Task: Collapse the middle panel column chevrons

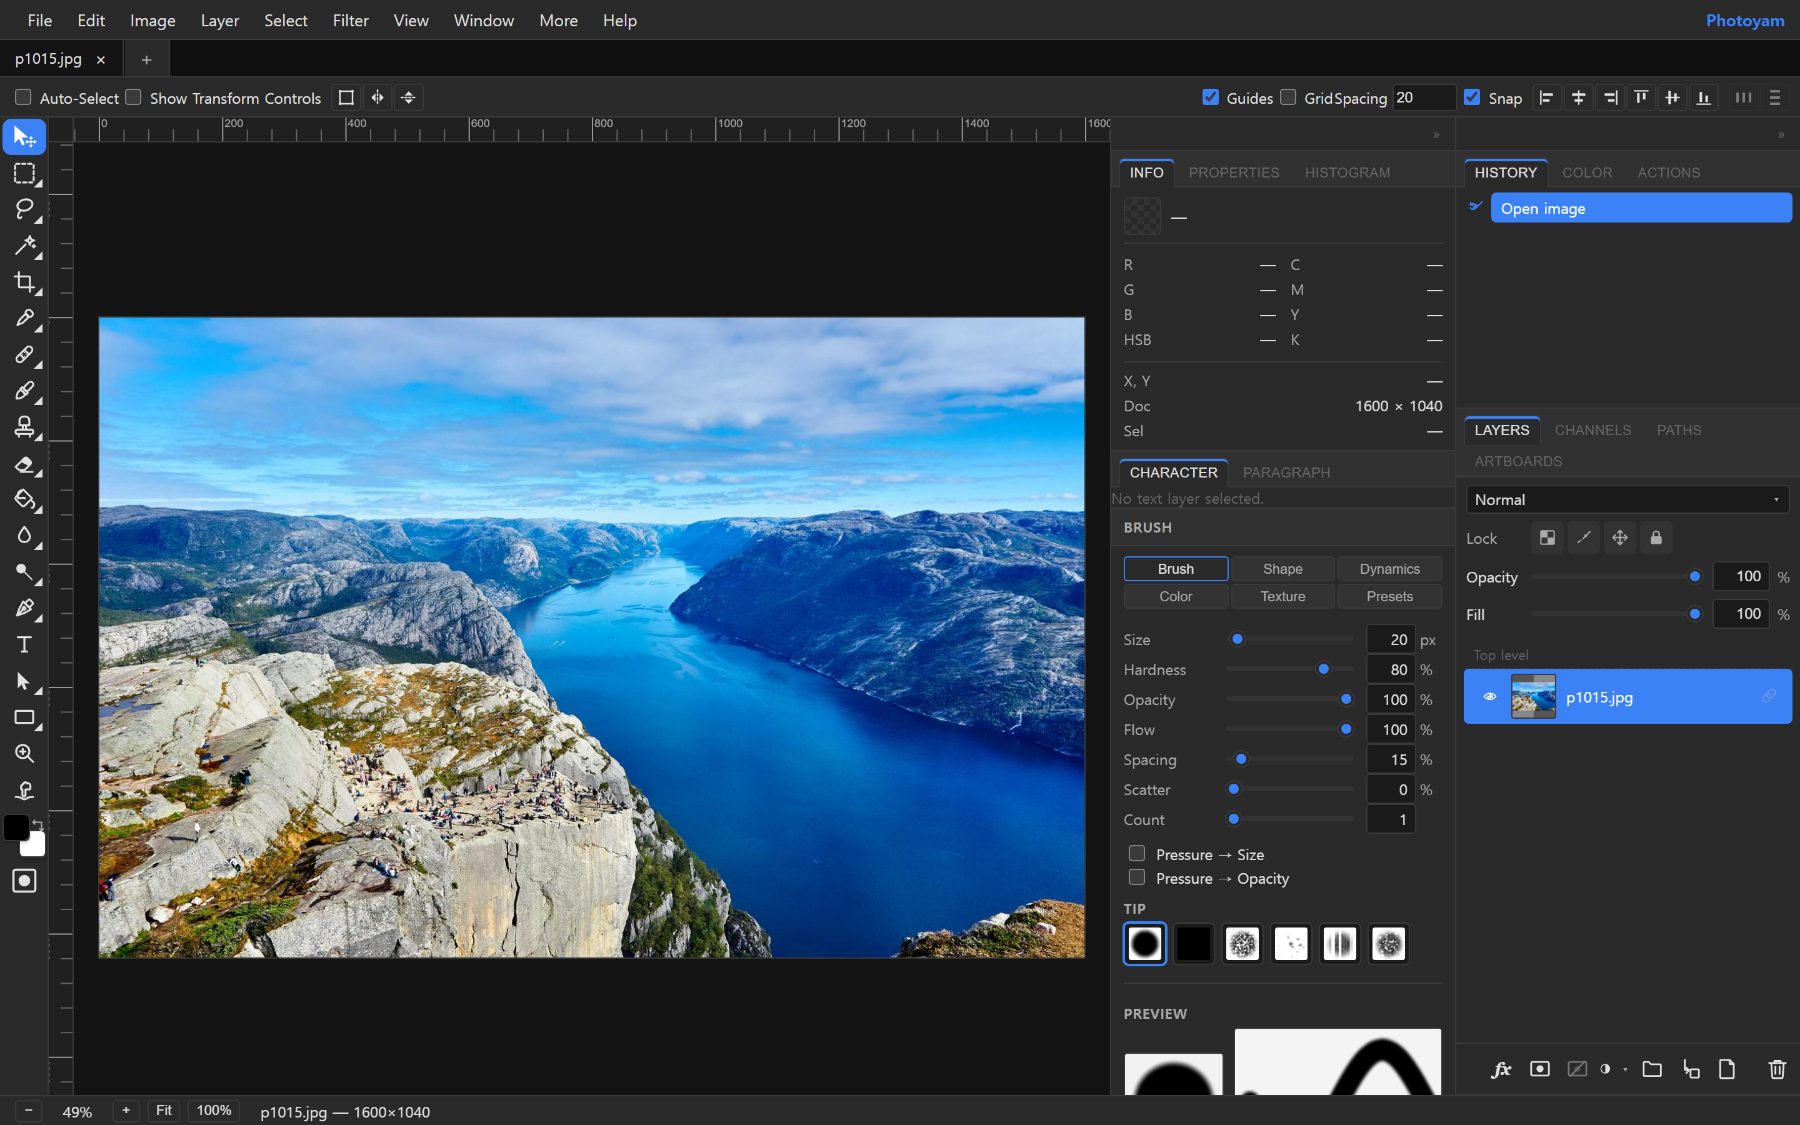Action: [1436, 134]
